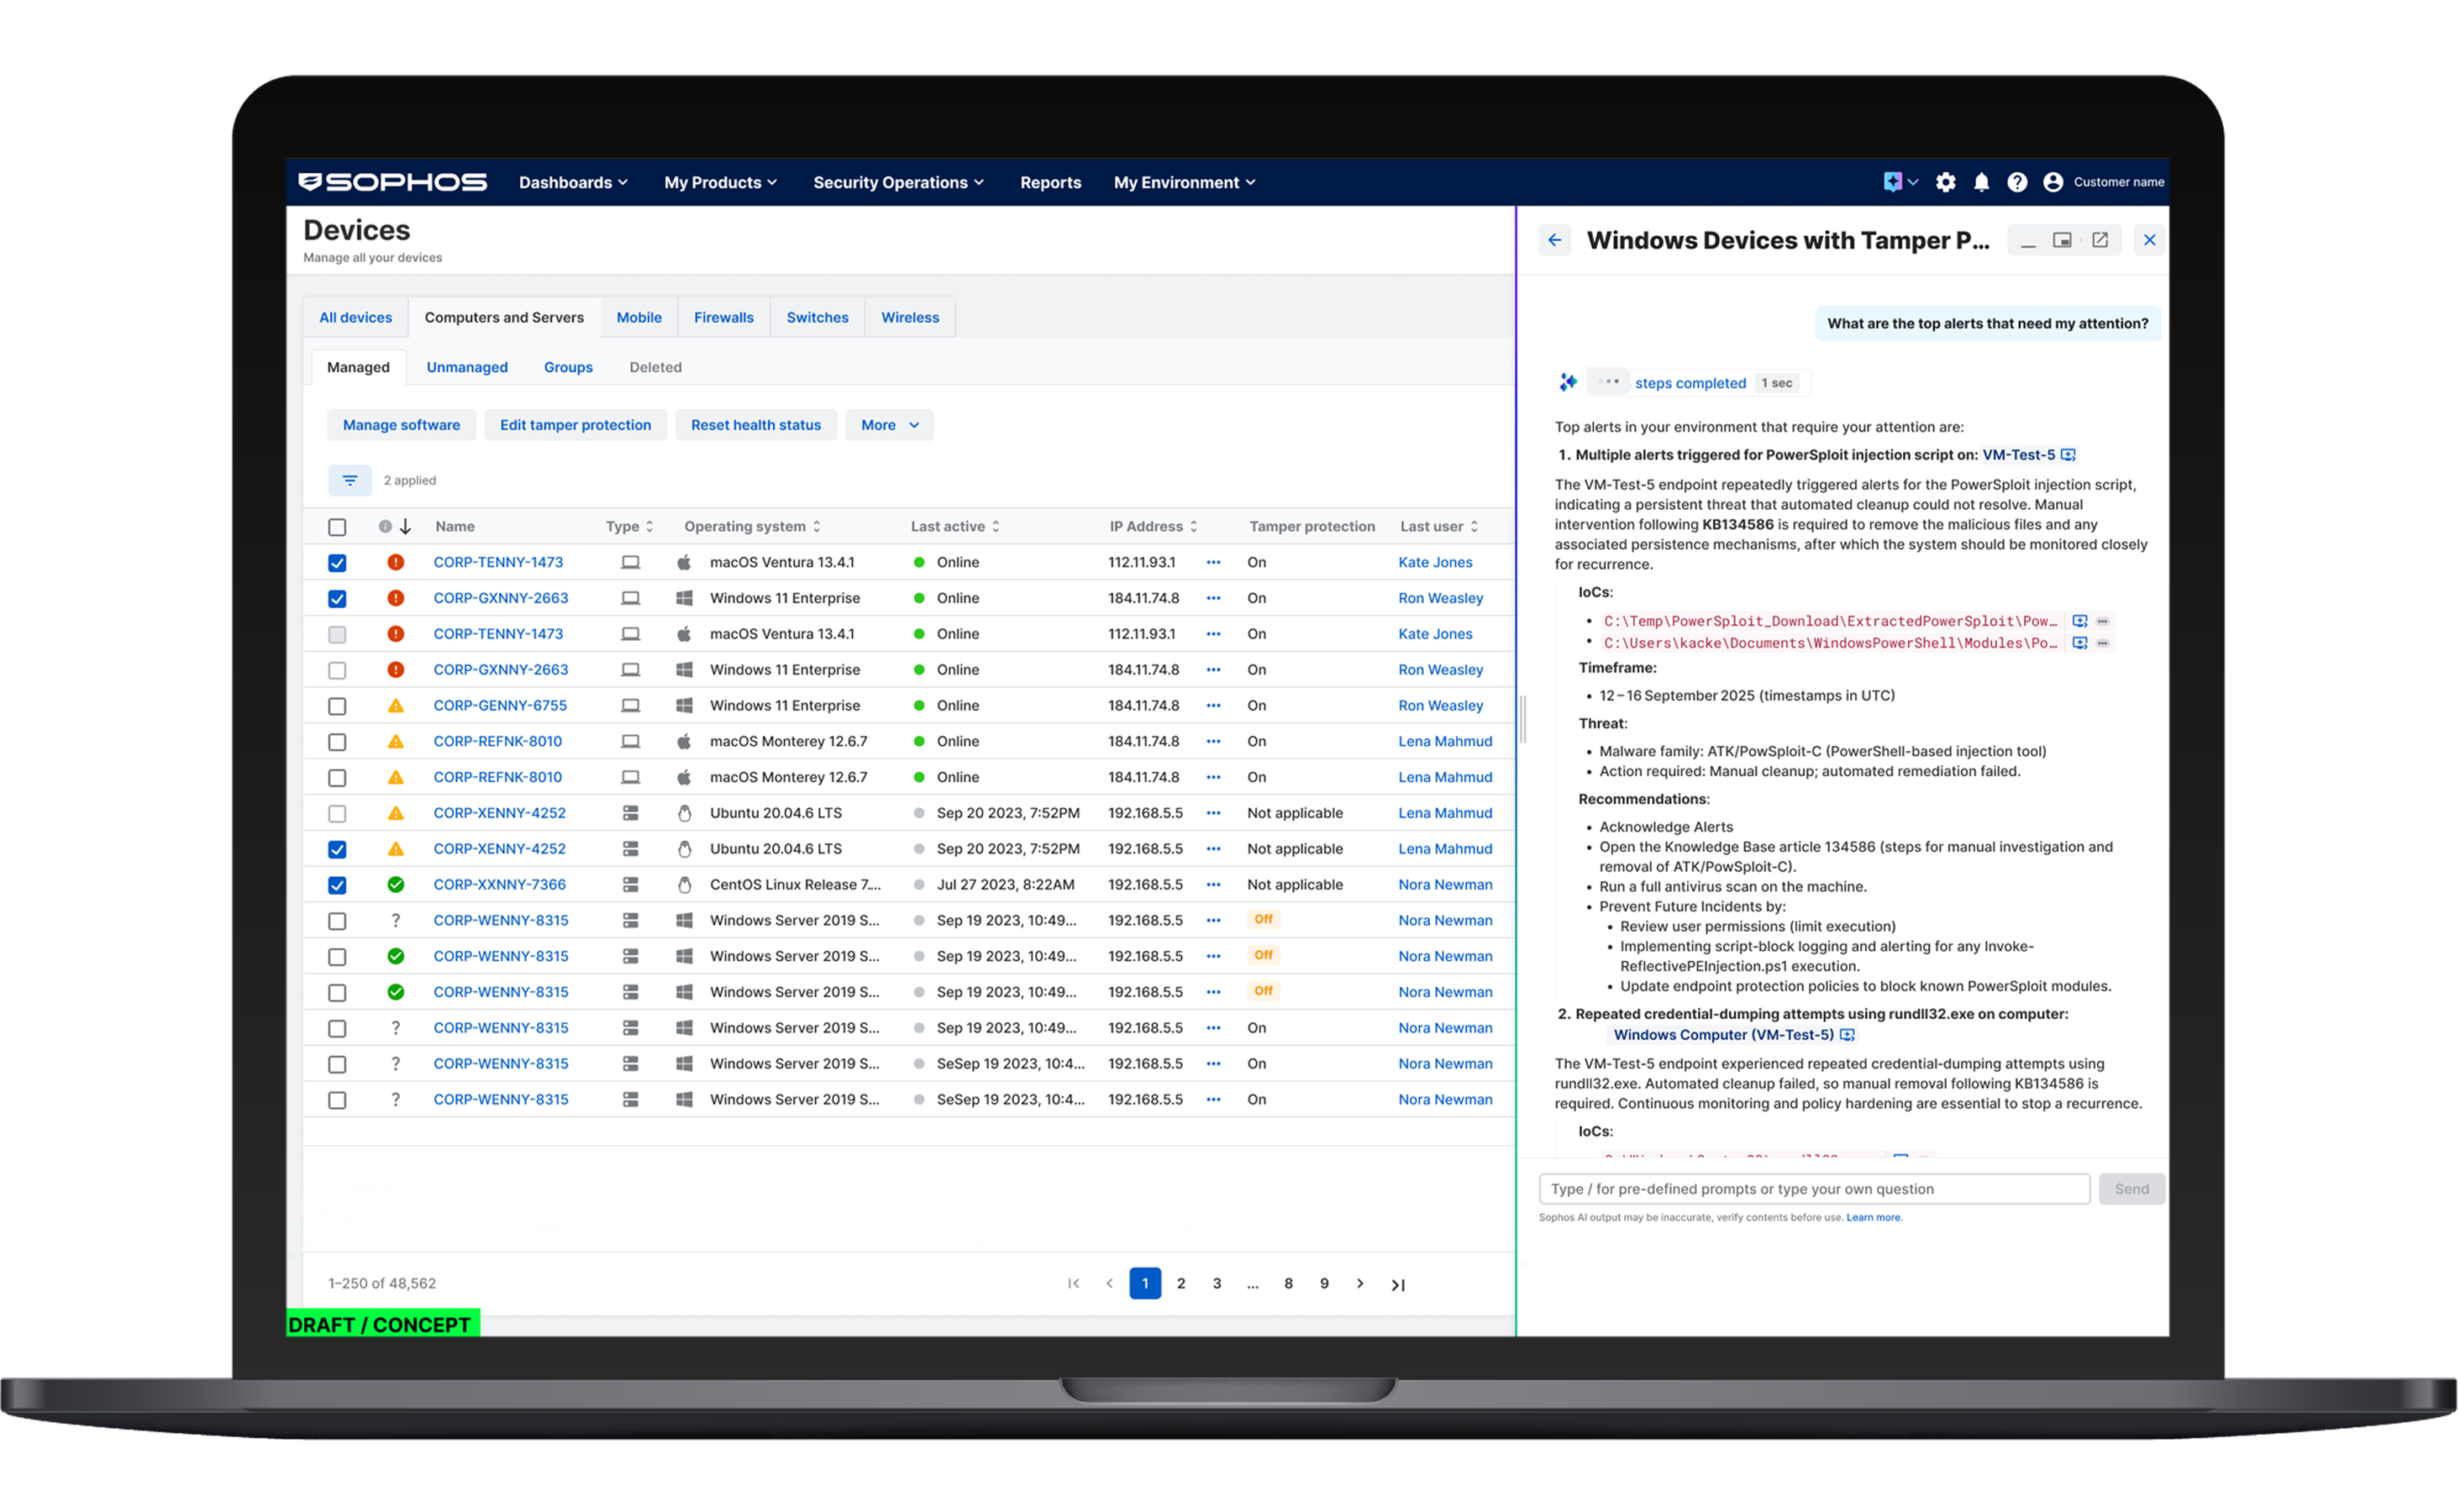This screenshot has width=2460, height=1512.
Task: Click the three-dots next to steps completed
Action: tap(1608, 382)
